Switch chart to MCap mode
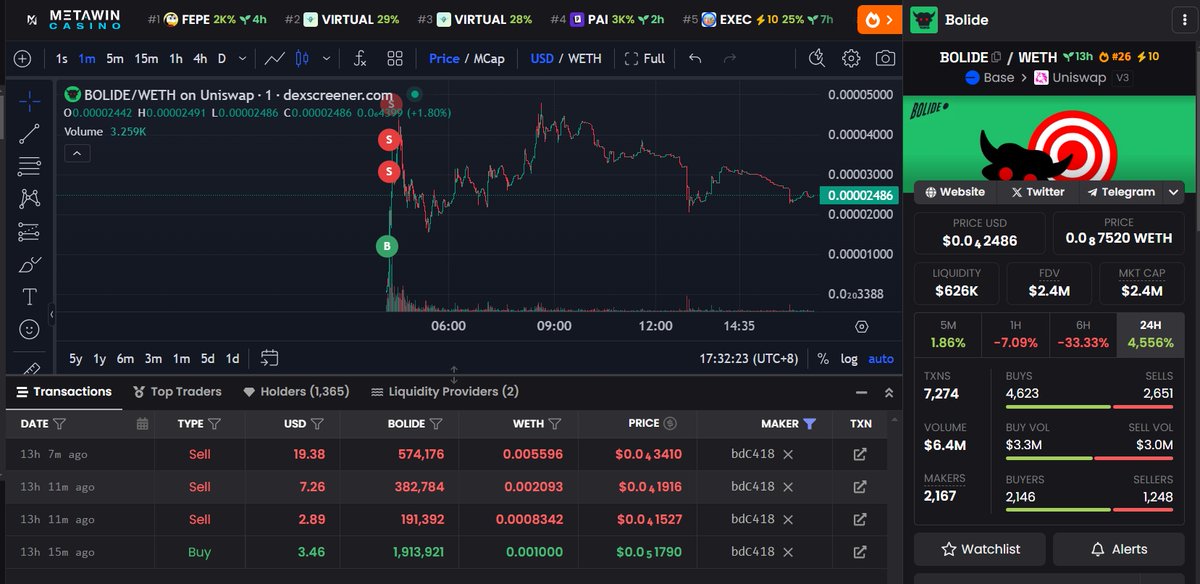Screen dimensions: 1200x584 [x=489, y=58]
